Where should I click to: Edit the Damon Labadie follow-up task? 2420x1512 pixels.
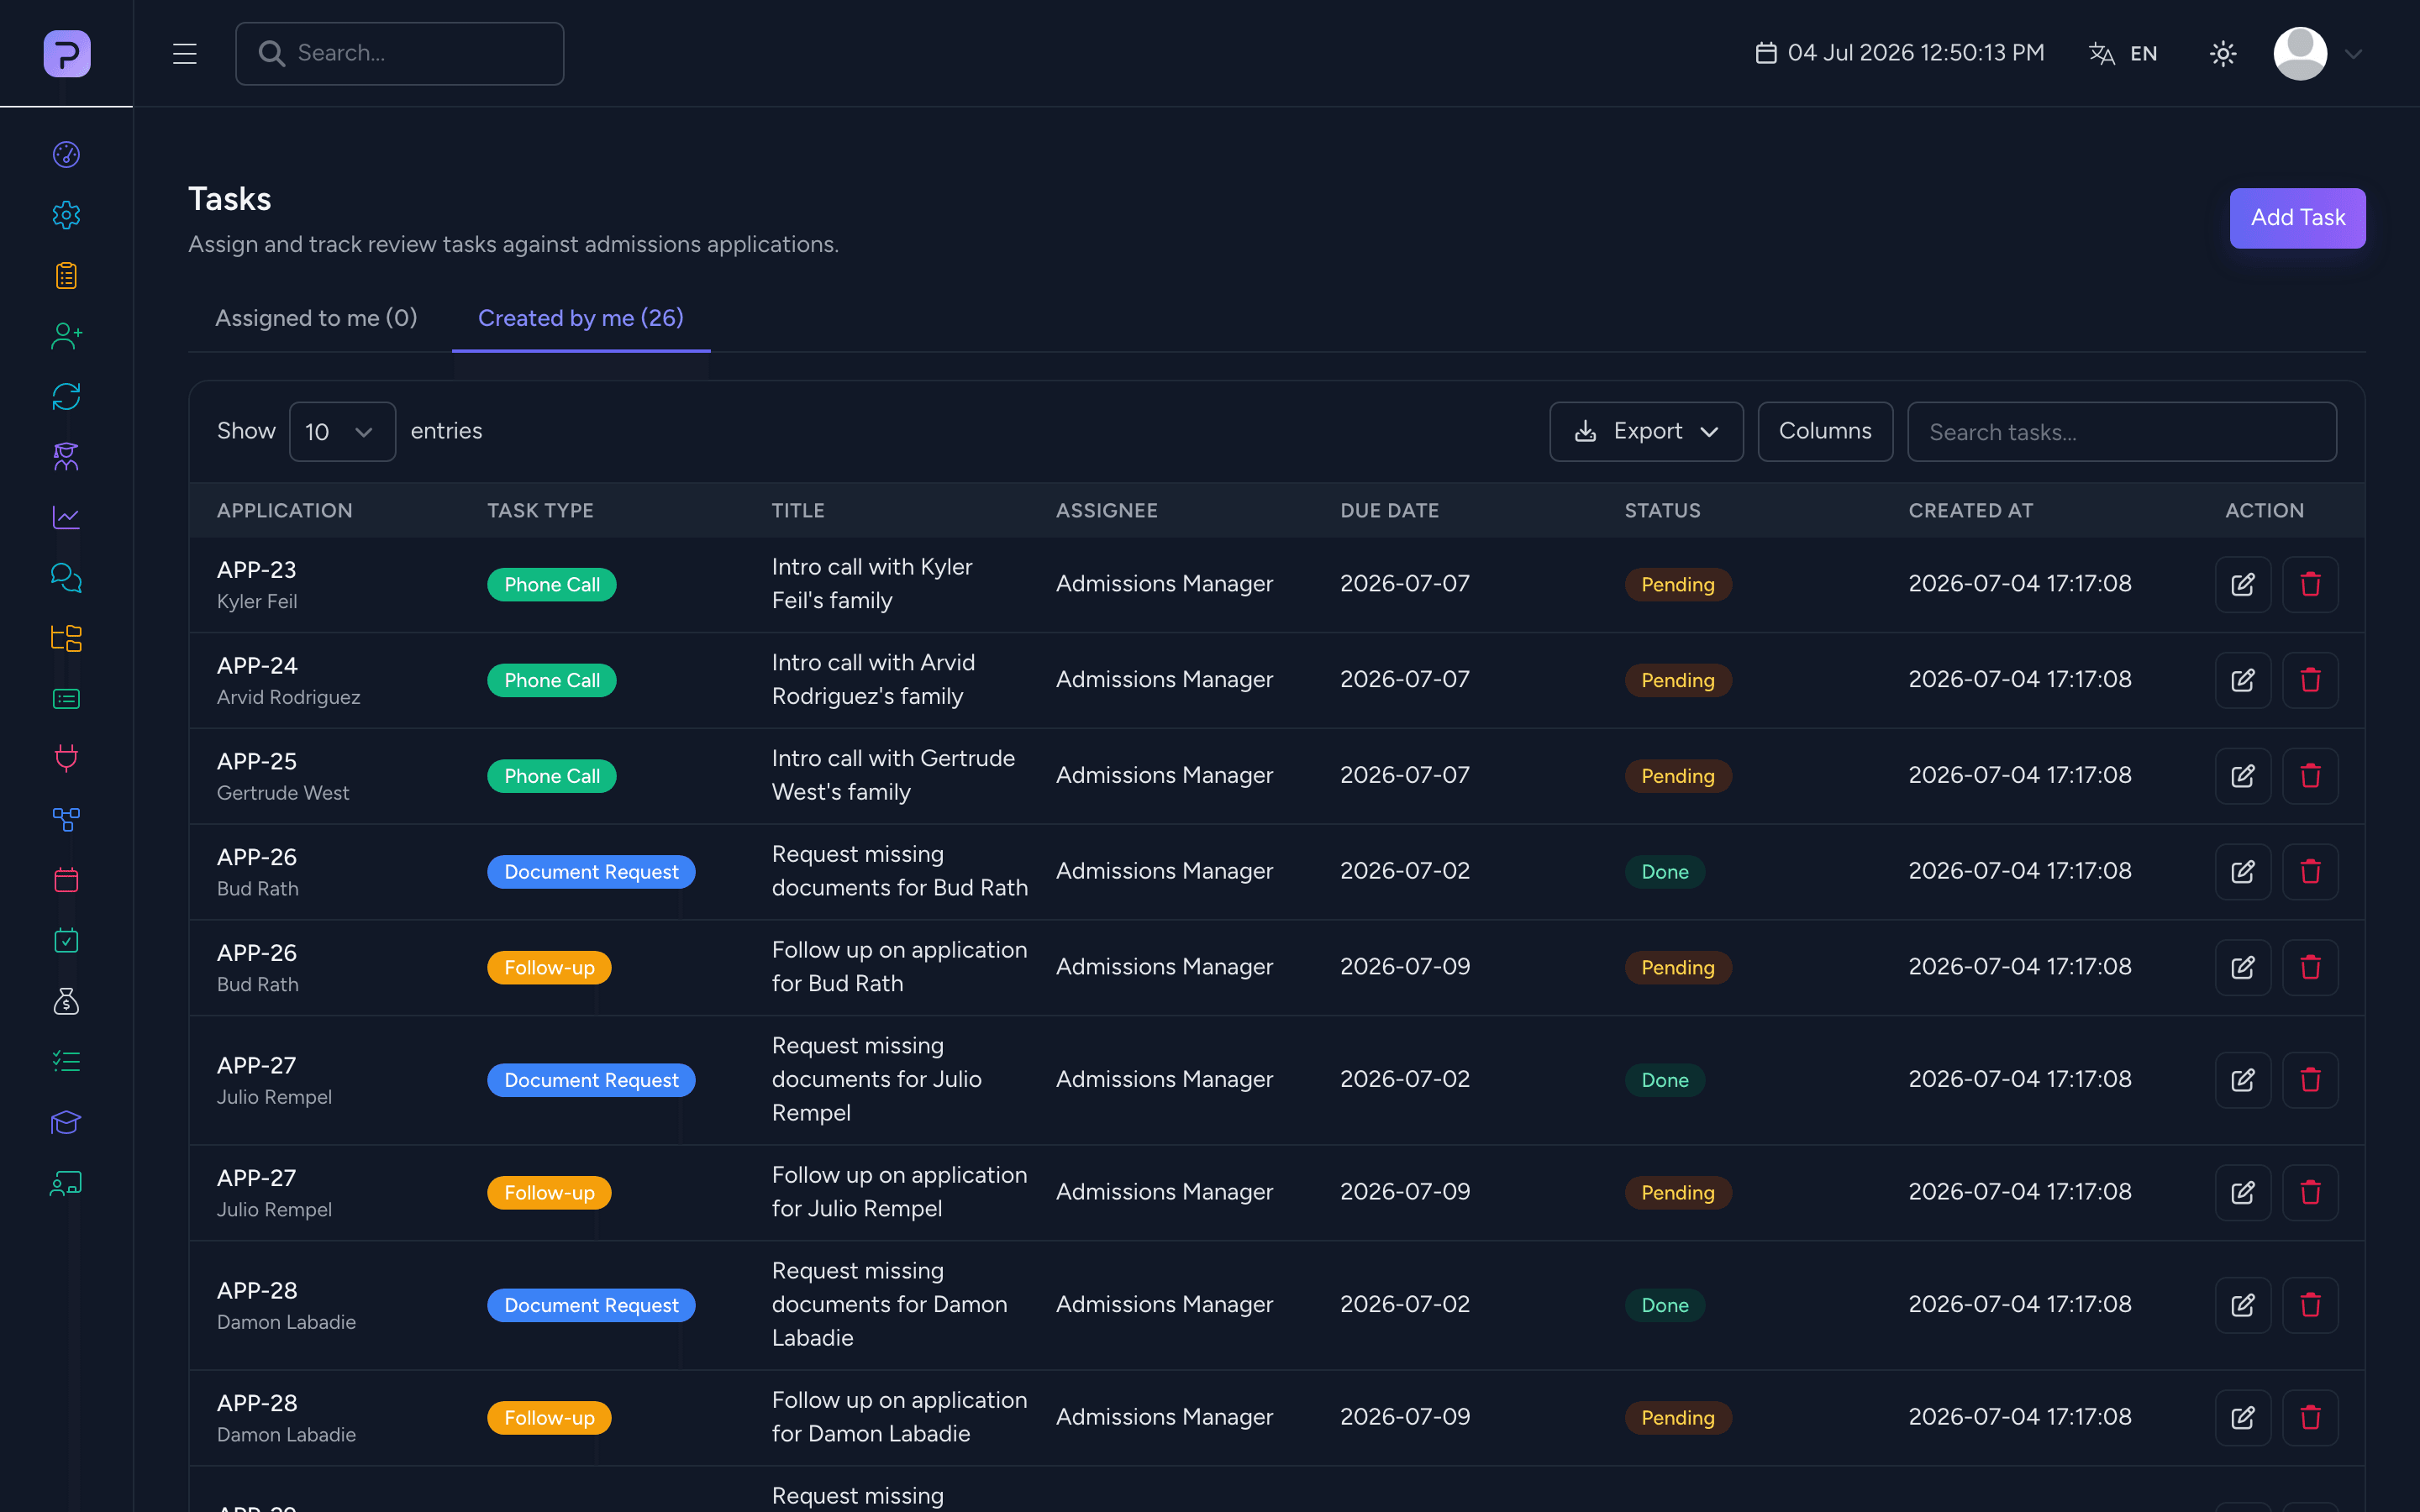2242,1418
